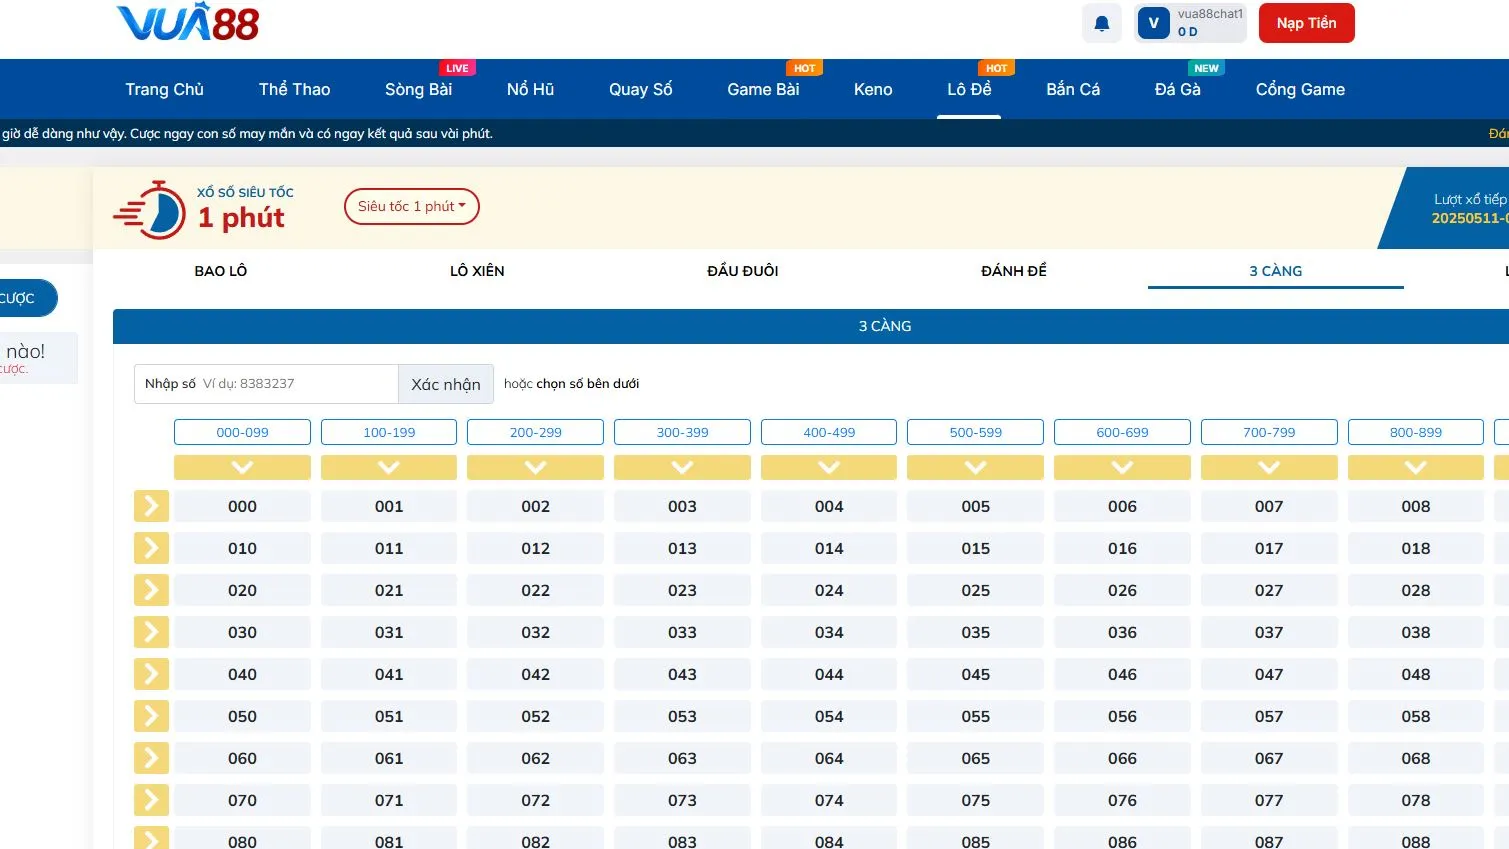The image size is (1509, 849).
Task: Click yellow arrow beside row 000
Action: pos(151,506)
